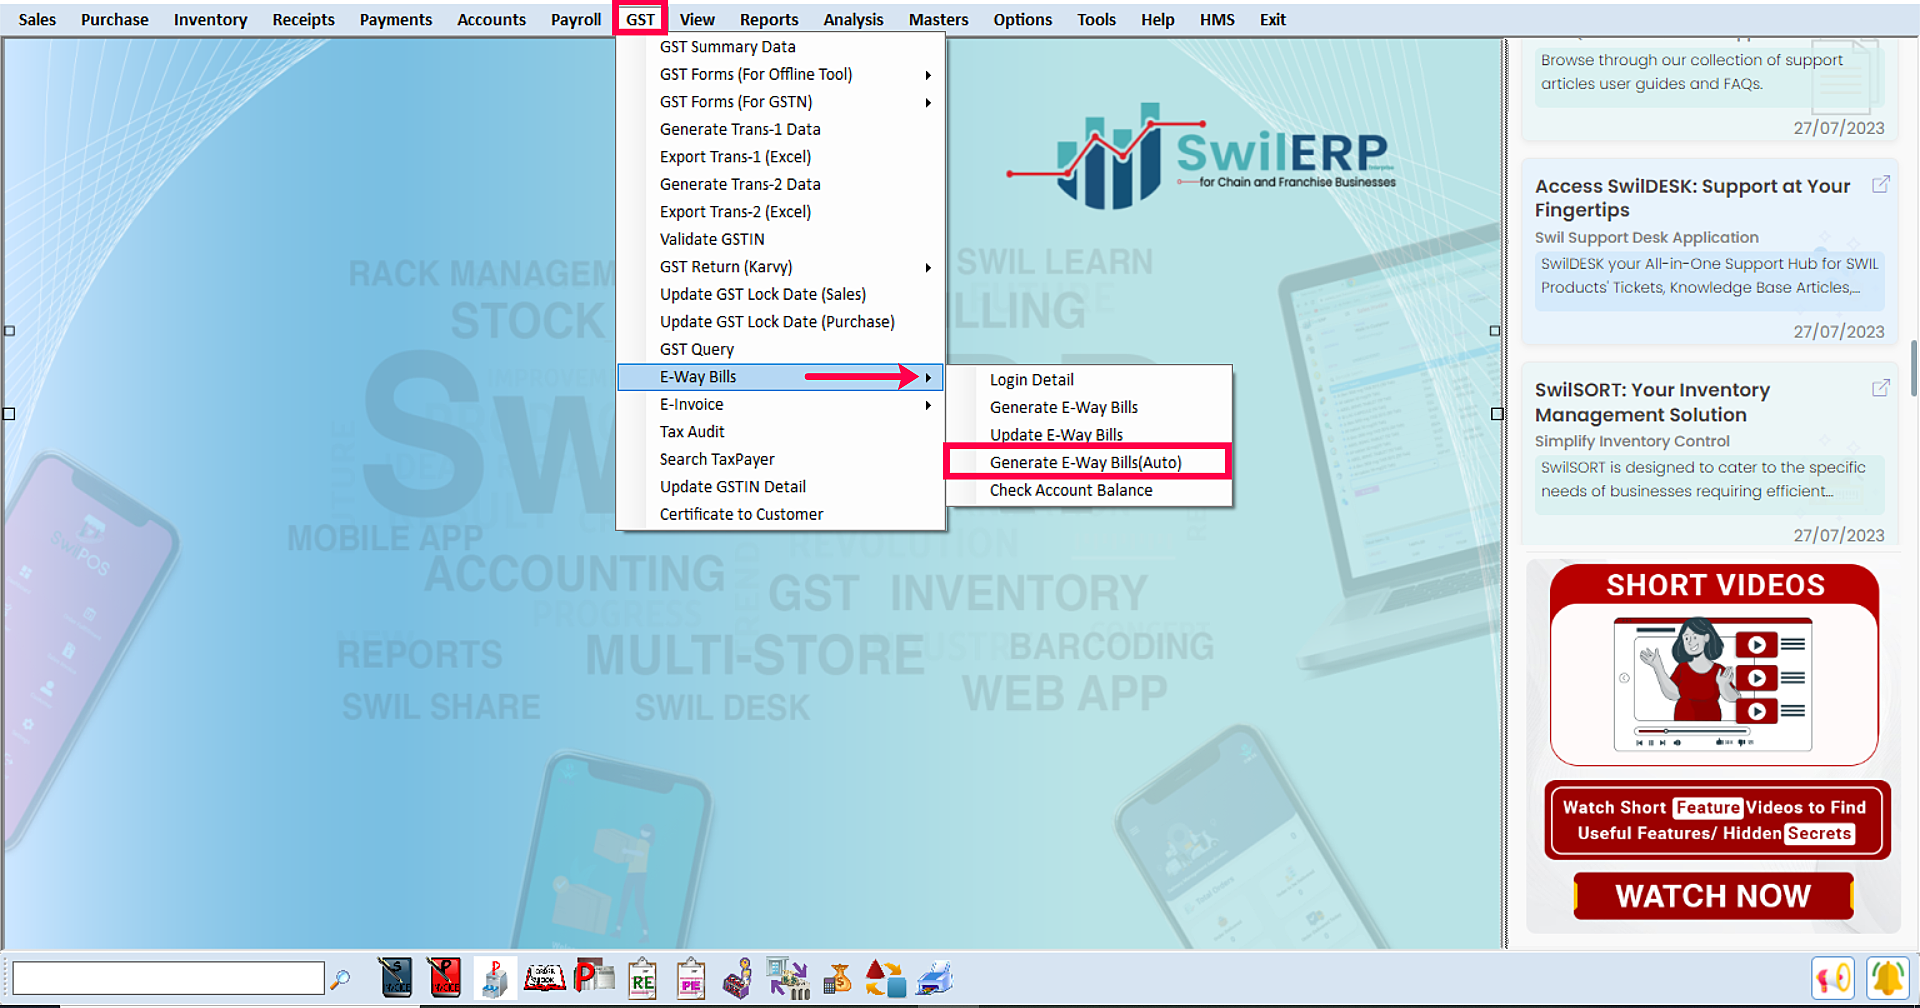
Task: Open the red Purchase Invoice (P) toolbar icon
Action: pos(445,978)
